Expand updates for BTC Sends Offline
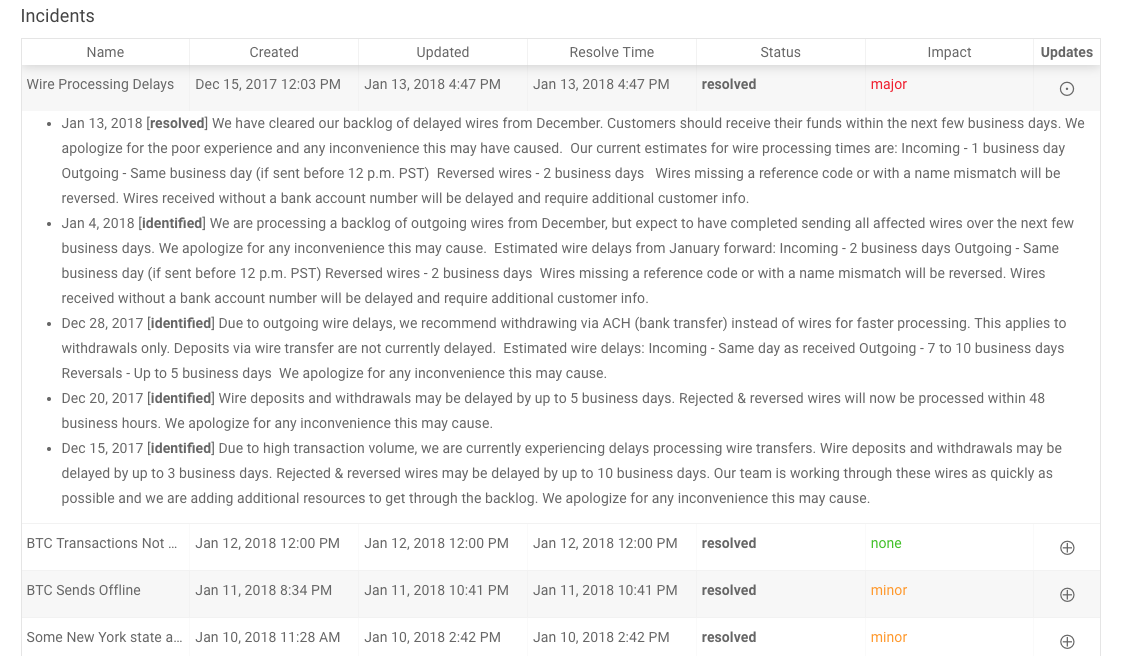 coord(1067,595)
